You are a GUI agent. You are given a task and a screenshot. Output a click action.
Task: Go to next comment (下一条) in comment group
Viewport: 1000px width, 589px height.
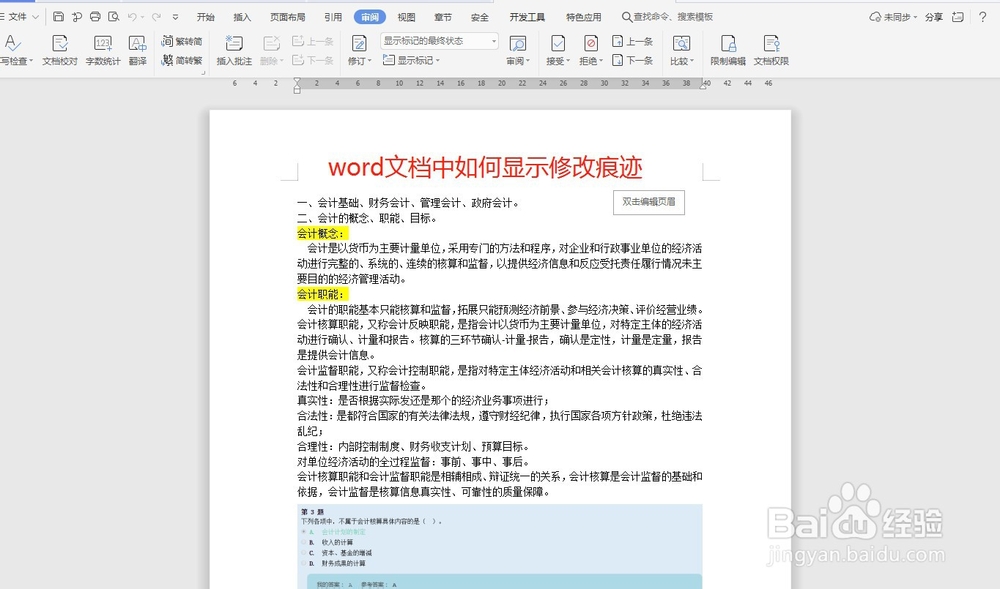coord(312,61)
